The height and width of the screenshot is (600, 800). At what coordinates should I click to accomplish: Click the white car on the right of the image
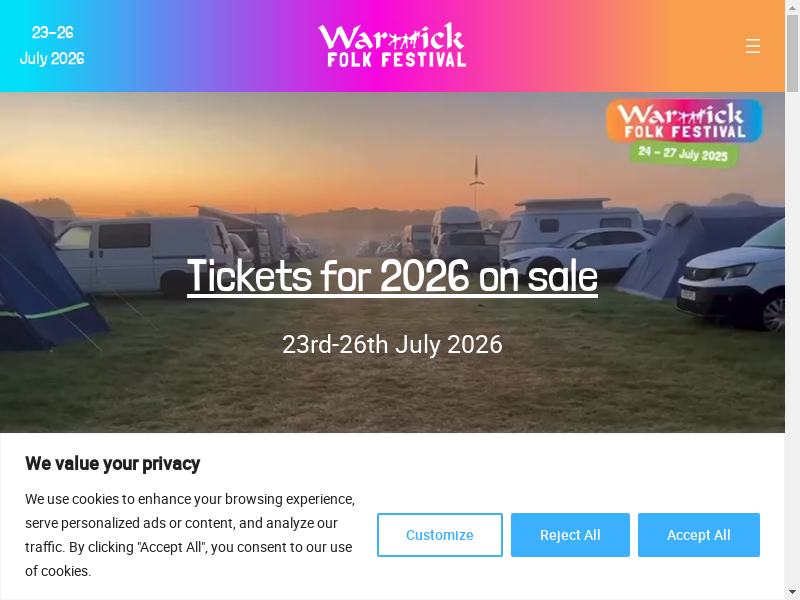click(731, 278)
